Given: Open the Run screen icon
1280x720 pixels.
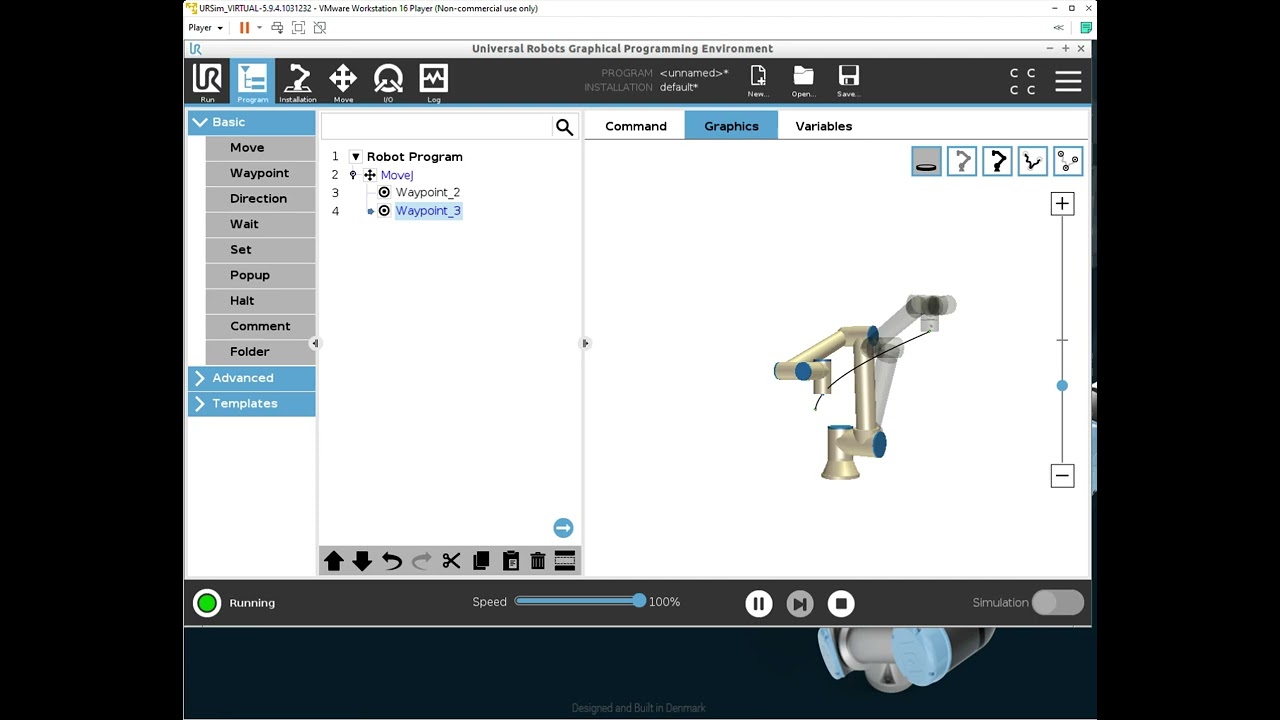Looking at the screenshot, I should (207, 82).
